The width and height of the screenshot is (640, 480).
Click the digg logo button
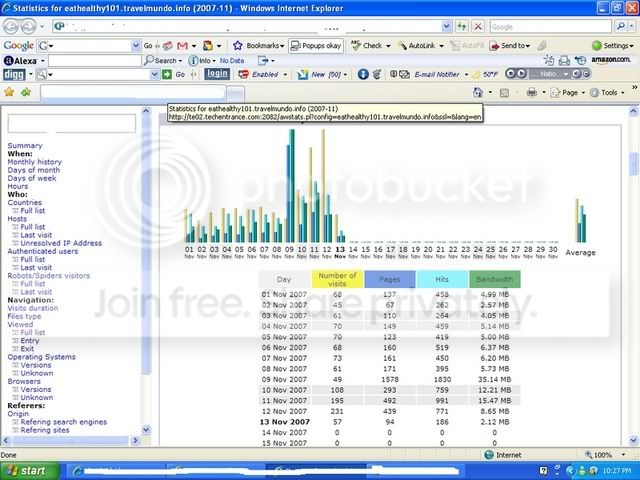pyautogui.click(x=14, y=74)
